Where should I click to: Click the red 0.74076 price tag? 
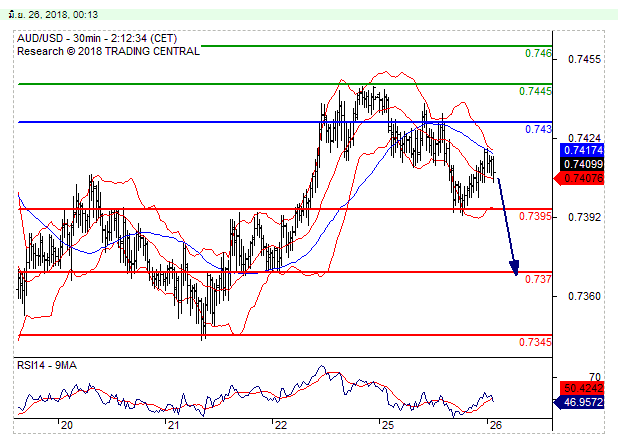point(579,179)
